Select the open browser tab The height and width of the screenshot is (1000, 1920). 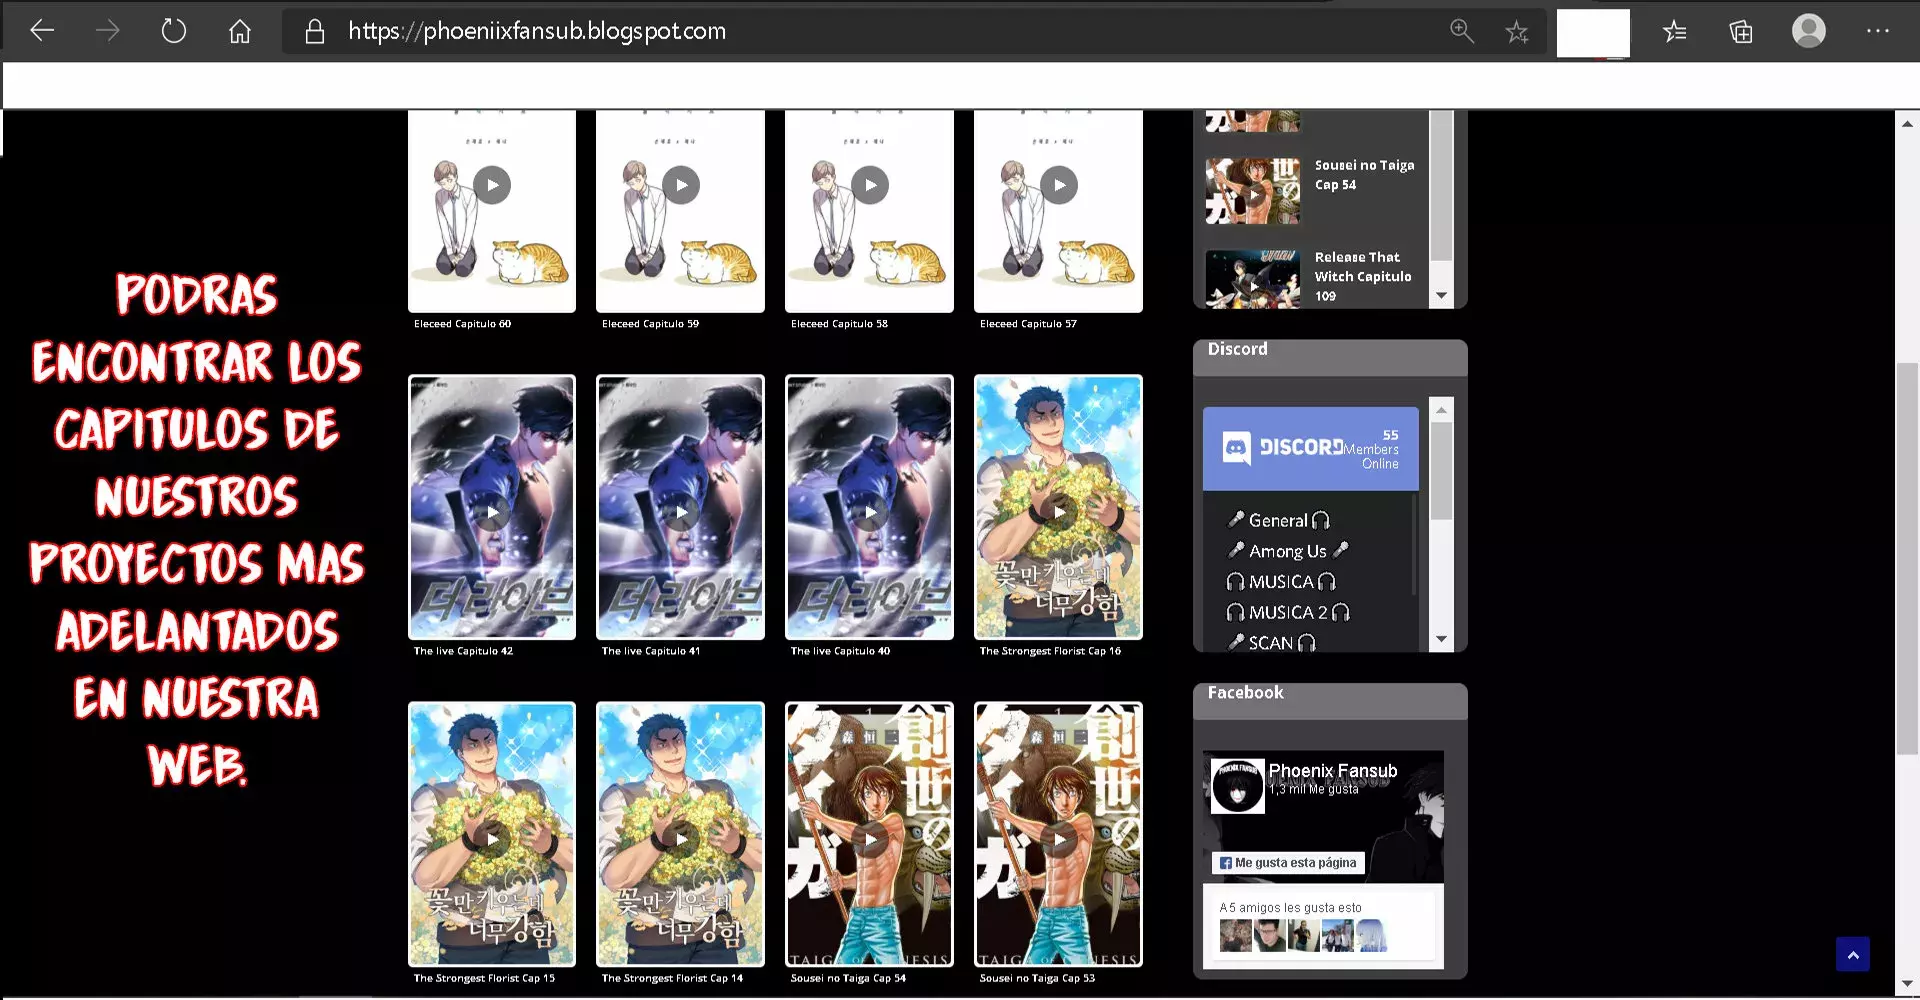pyautogui.click(x=1594, y=31)
